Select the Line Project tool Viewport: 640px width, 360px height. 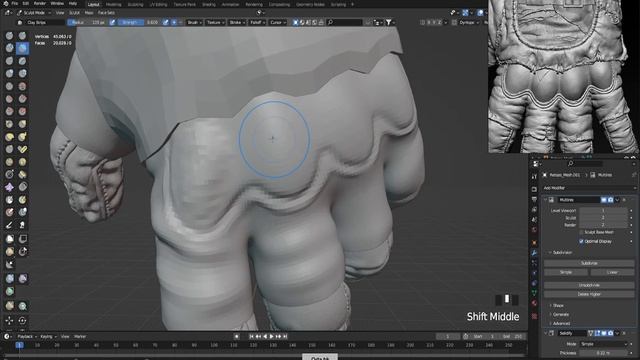pos(9,265)
